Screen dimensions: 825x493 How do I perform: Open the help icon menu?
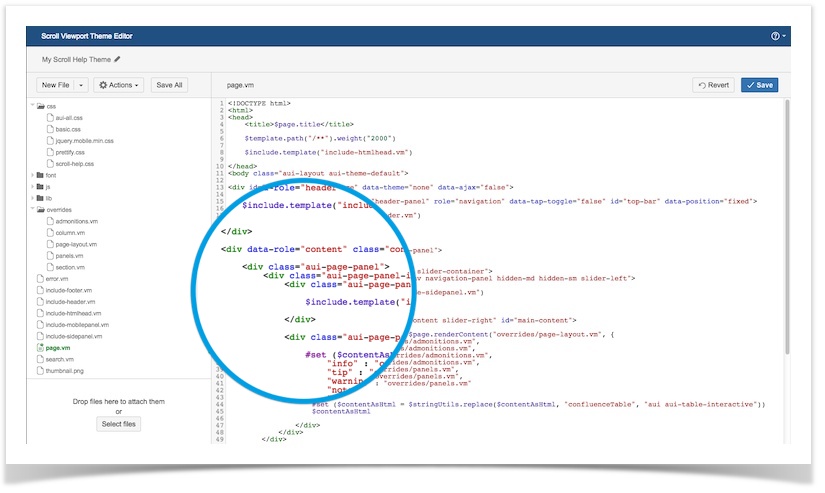pyautogui.click(x=778, y=36)
